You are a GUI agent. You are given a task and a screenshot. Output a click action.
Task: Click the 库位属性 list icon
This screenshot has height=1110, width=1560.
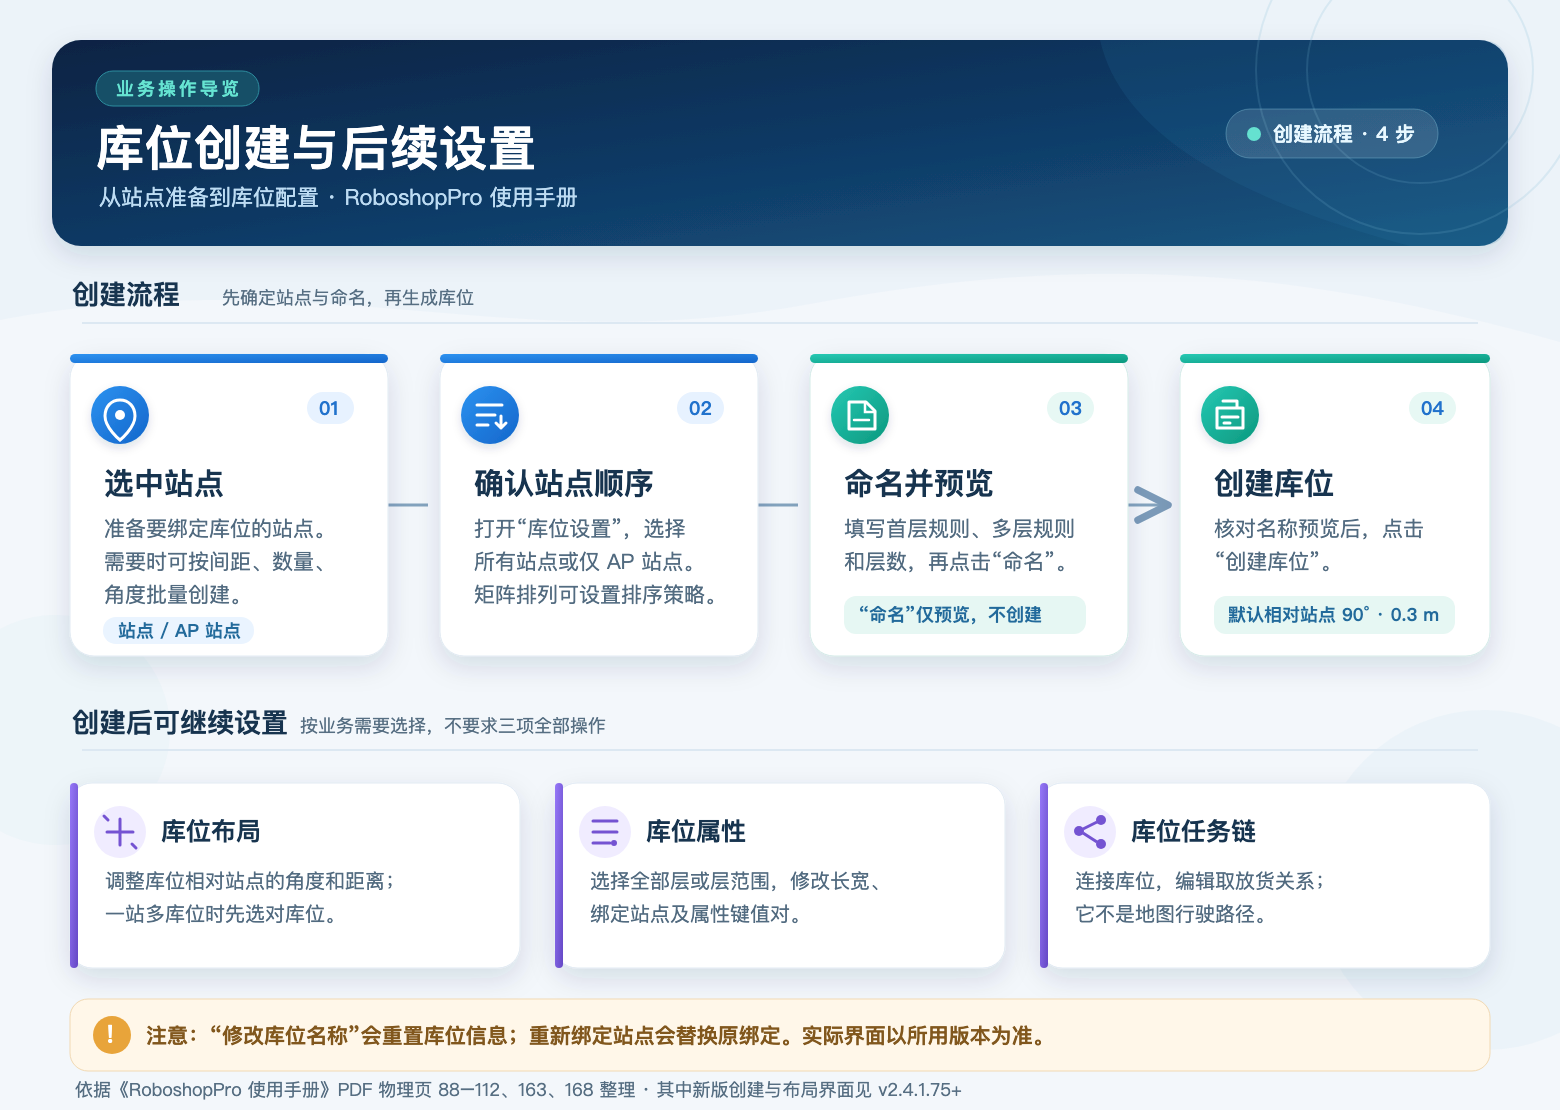point(605,832)
